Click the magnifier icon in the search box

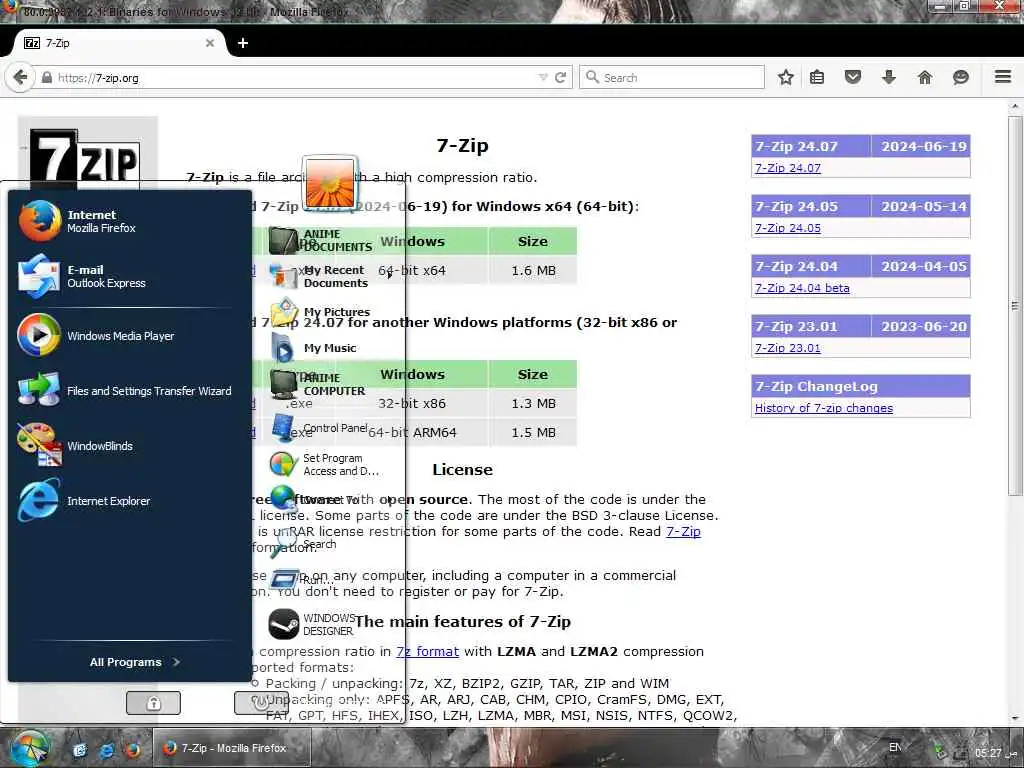592,77
